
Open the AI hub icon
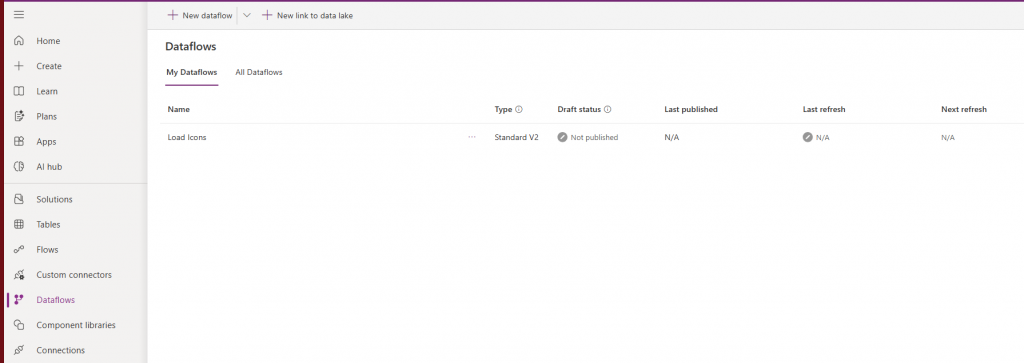pos(19,166)
